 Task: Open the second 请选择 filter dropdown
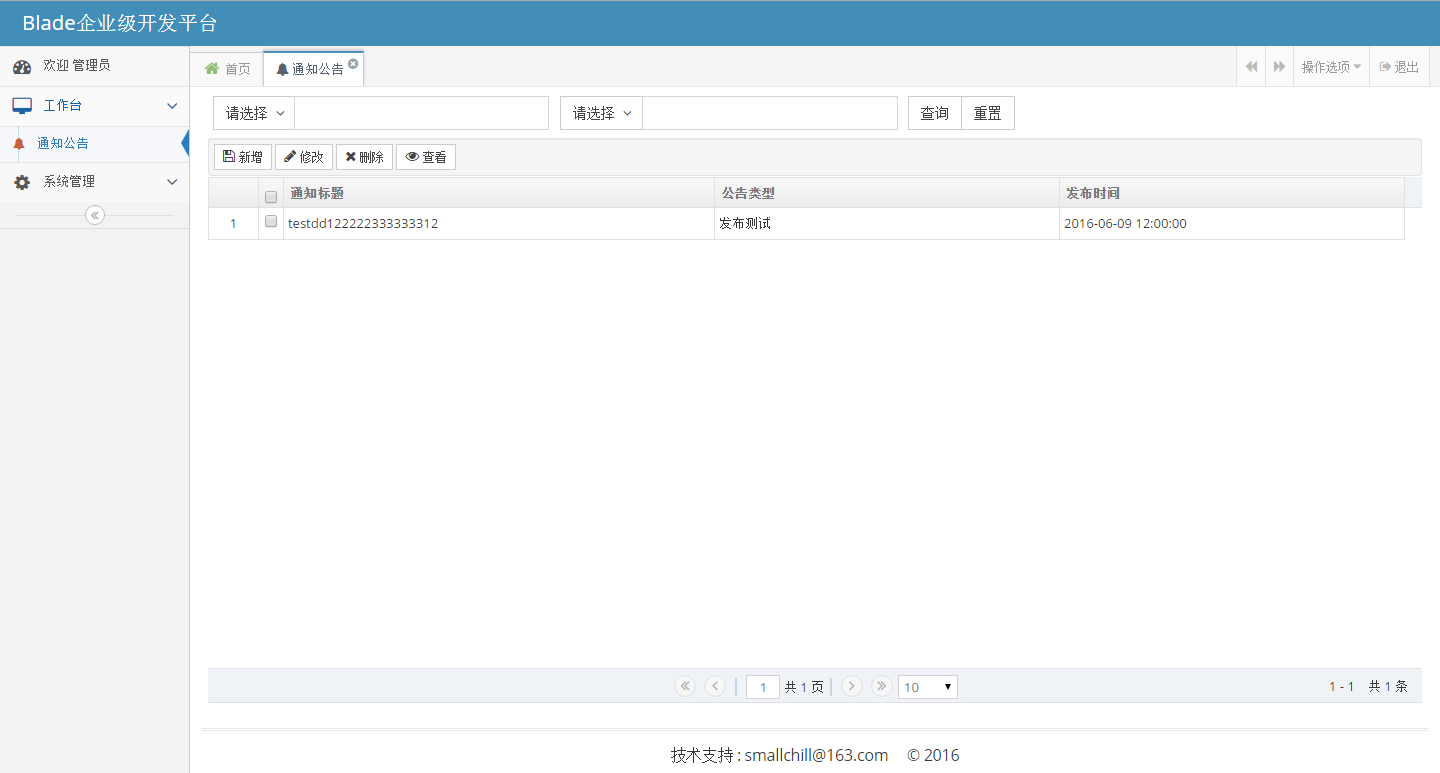[x=601, y=113]
